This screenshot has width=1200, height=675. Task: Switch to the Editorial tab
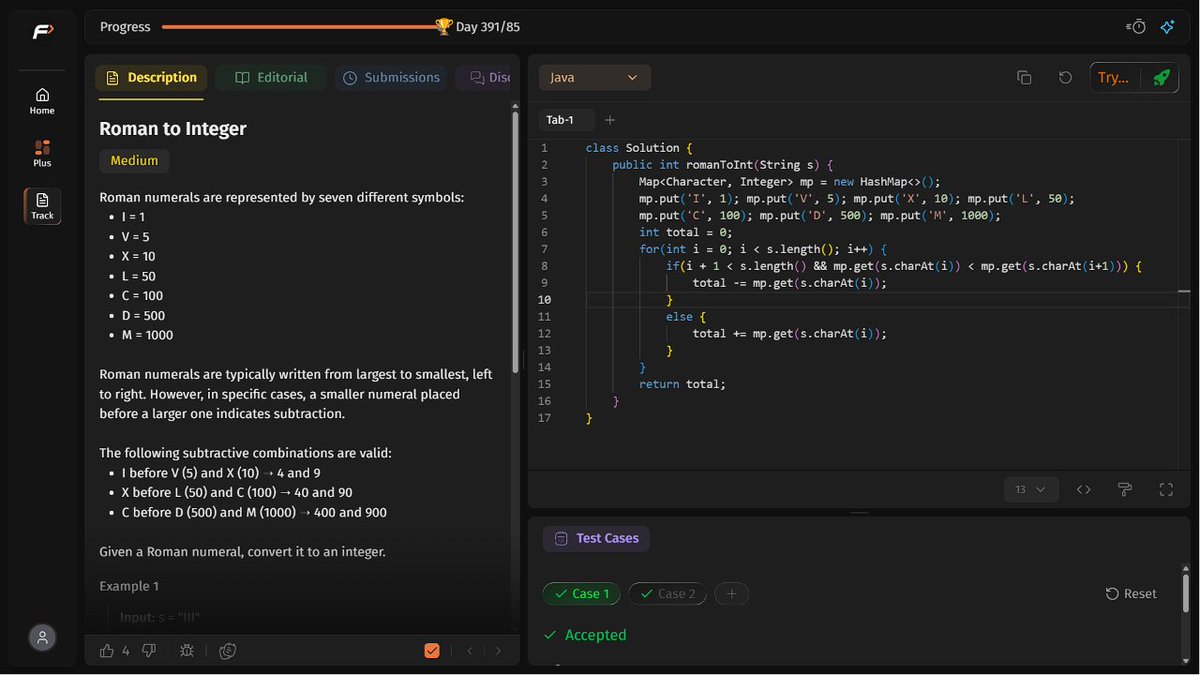pos(272,77)
